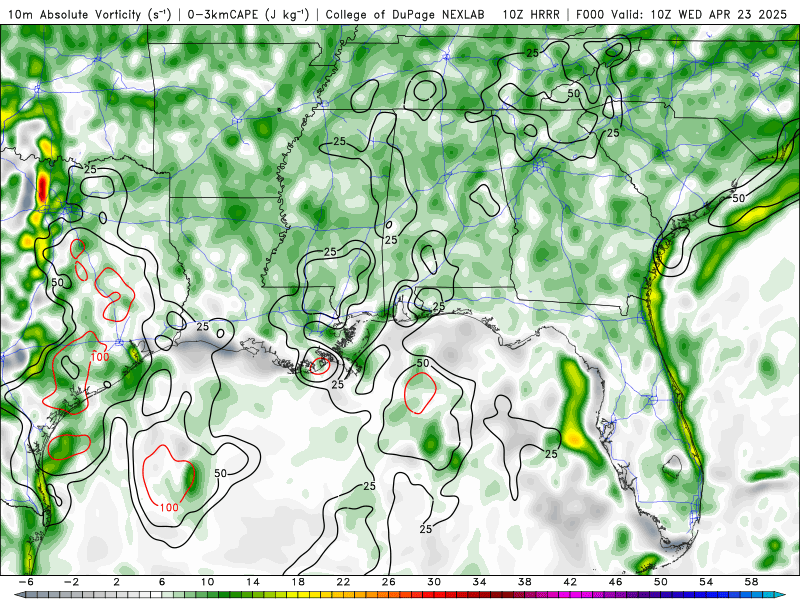Click the "F000" forecast hour label

(x=590, y=15)
